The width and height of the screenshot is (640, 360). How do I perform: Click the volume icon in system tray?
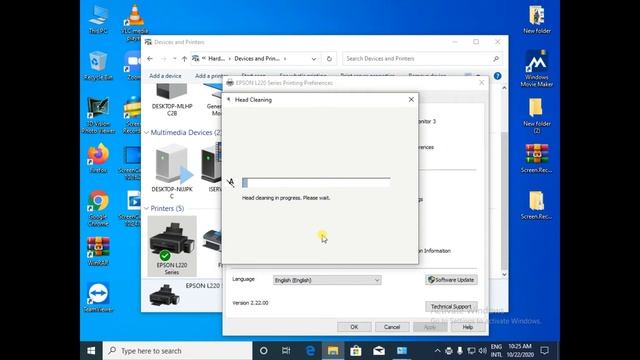(482, 351)
